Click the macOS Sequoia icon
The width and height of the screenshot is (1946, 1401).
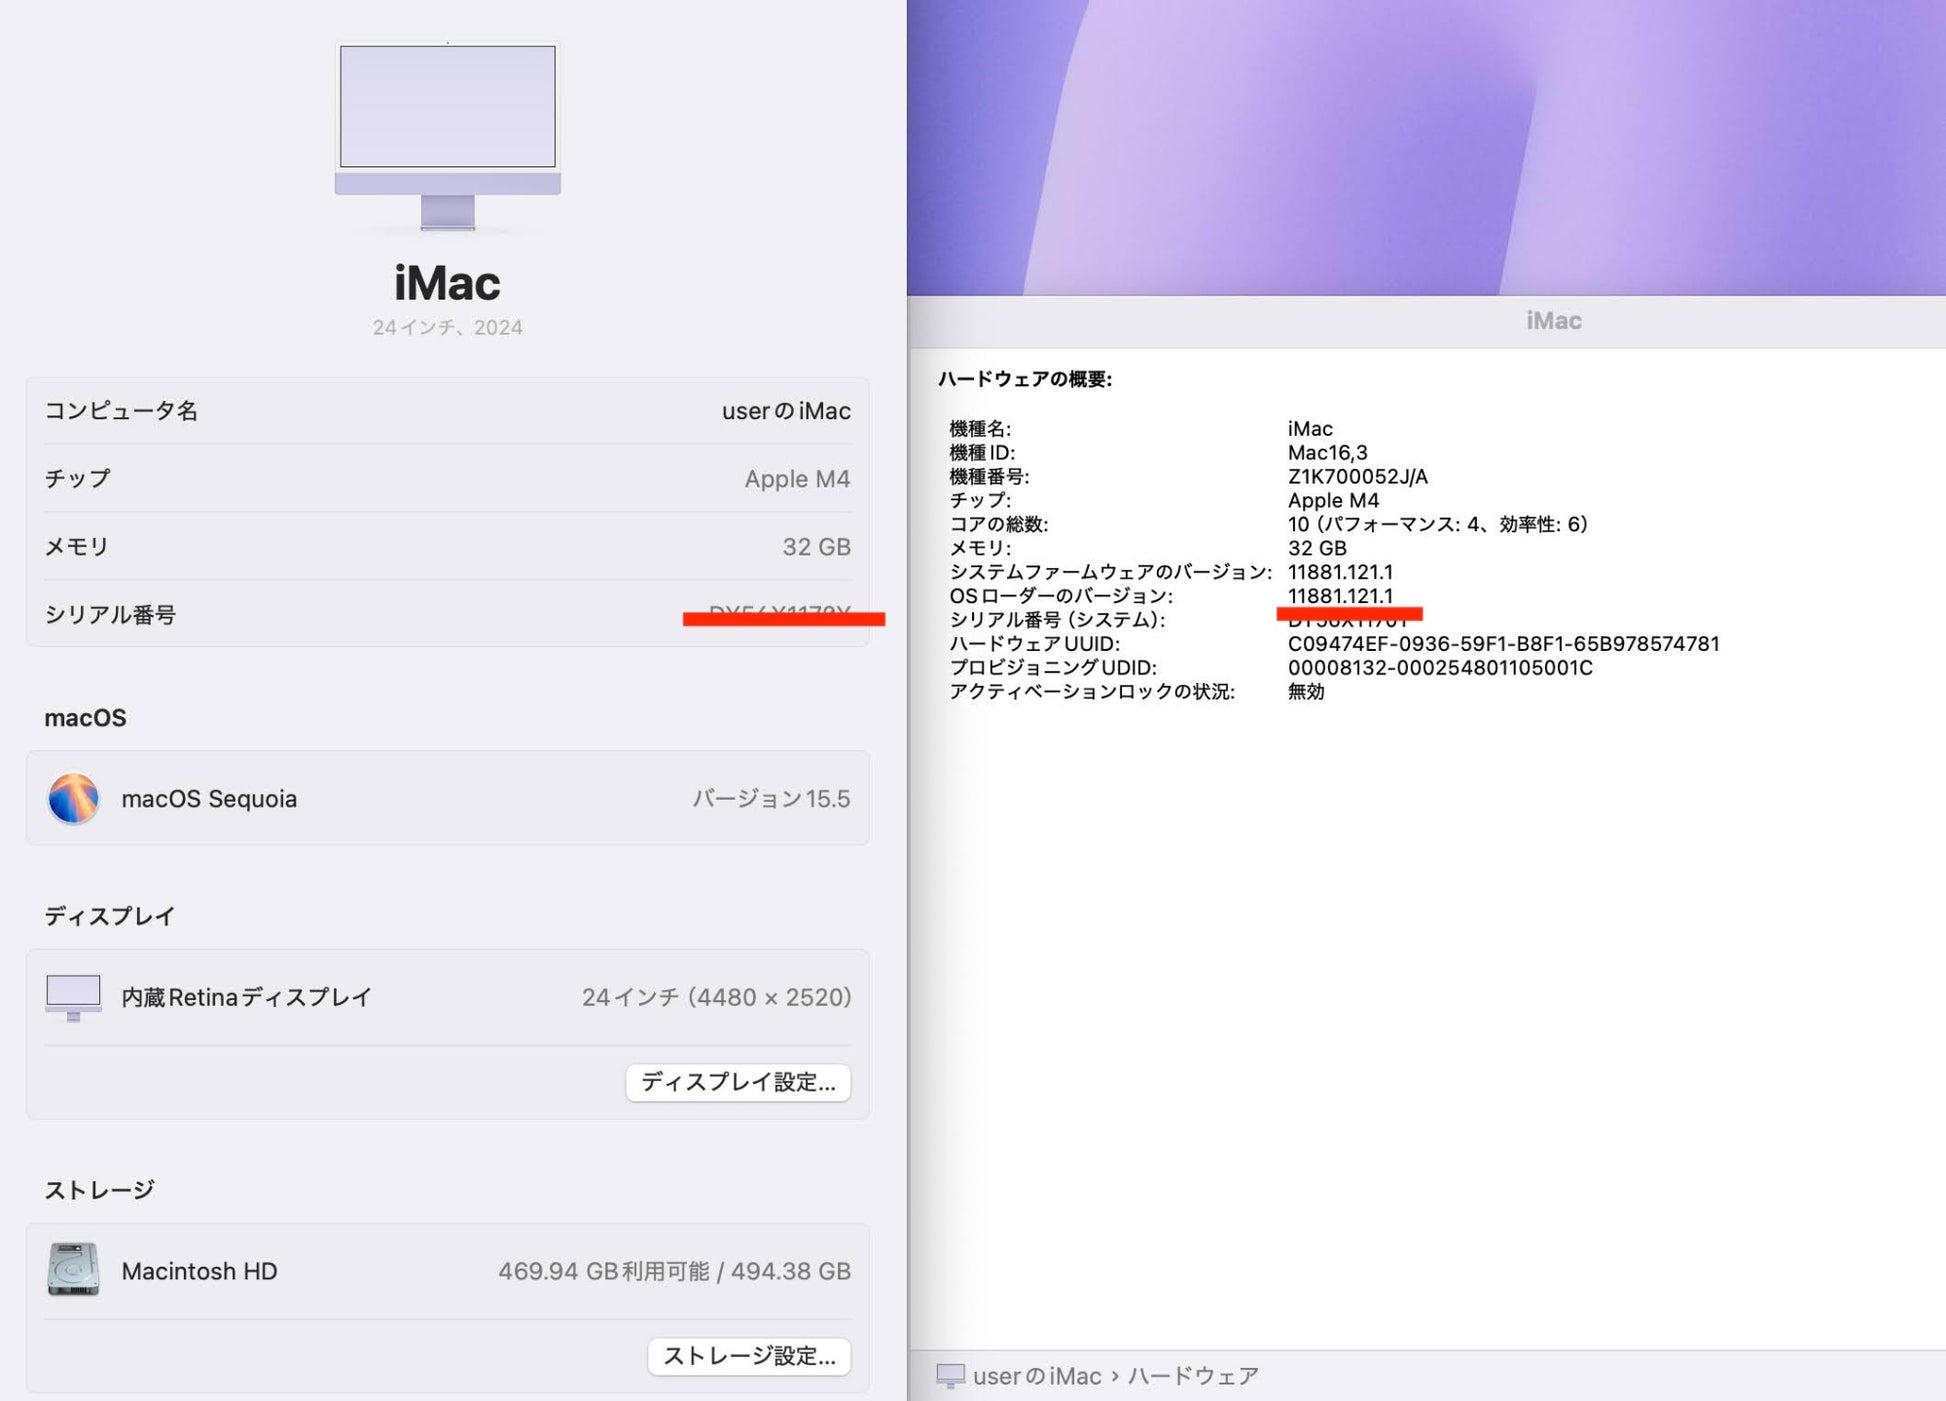pyautogui.click(x=73, y=798)
